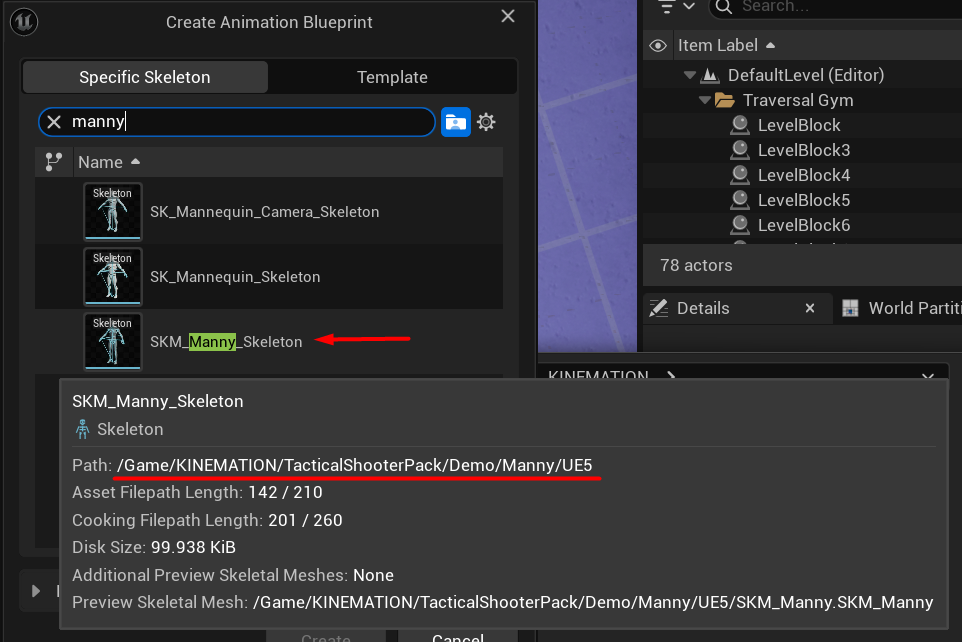The height and width of the screenshot is (642, 962).
Task: Select the LevelBlock3 actor
Action: click(804, 150)
